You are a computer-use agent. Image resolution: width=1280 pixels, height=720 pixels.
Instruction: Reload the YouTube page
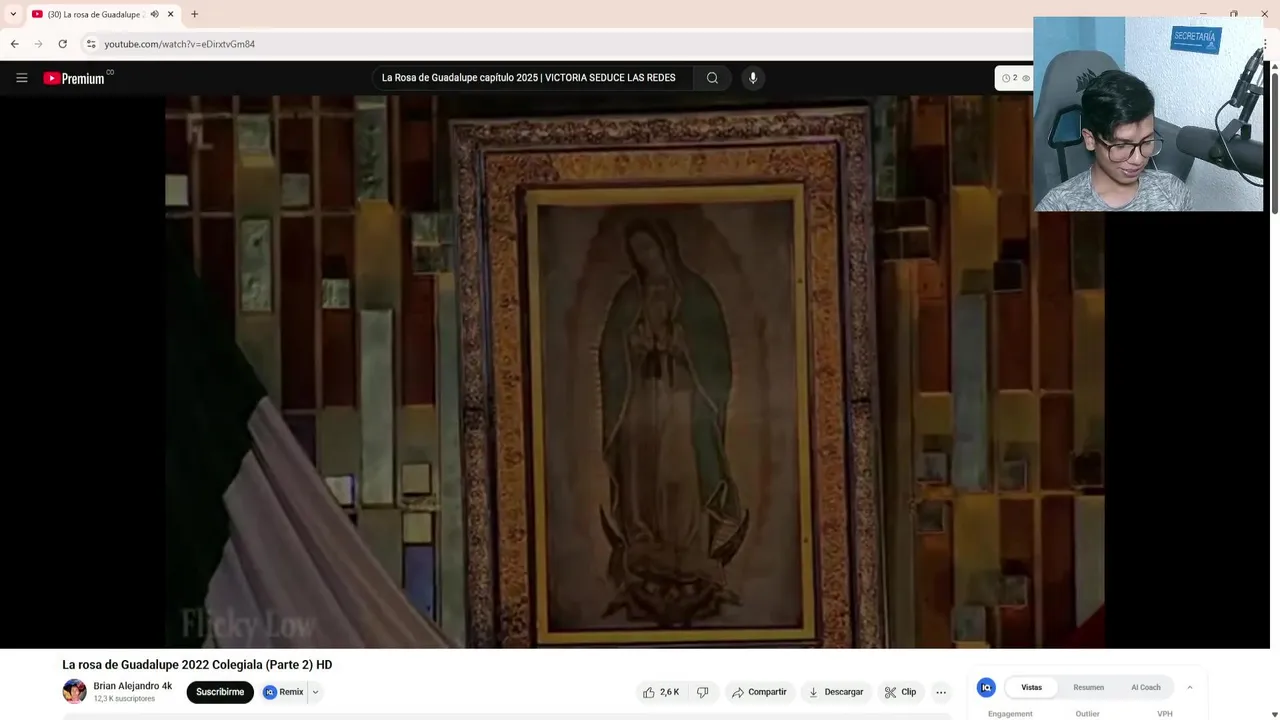[x=62, y=44]
